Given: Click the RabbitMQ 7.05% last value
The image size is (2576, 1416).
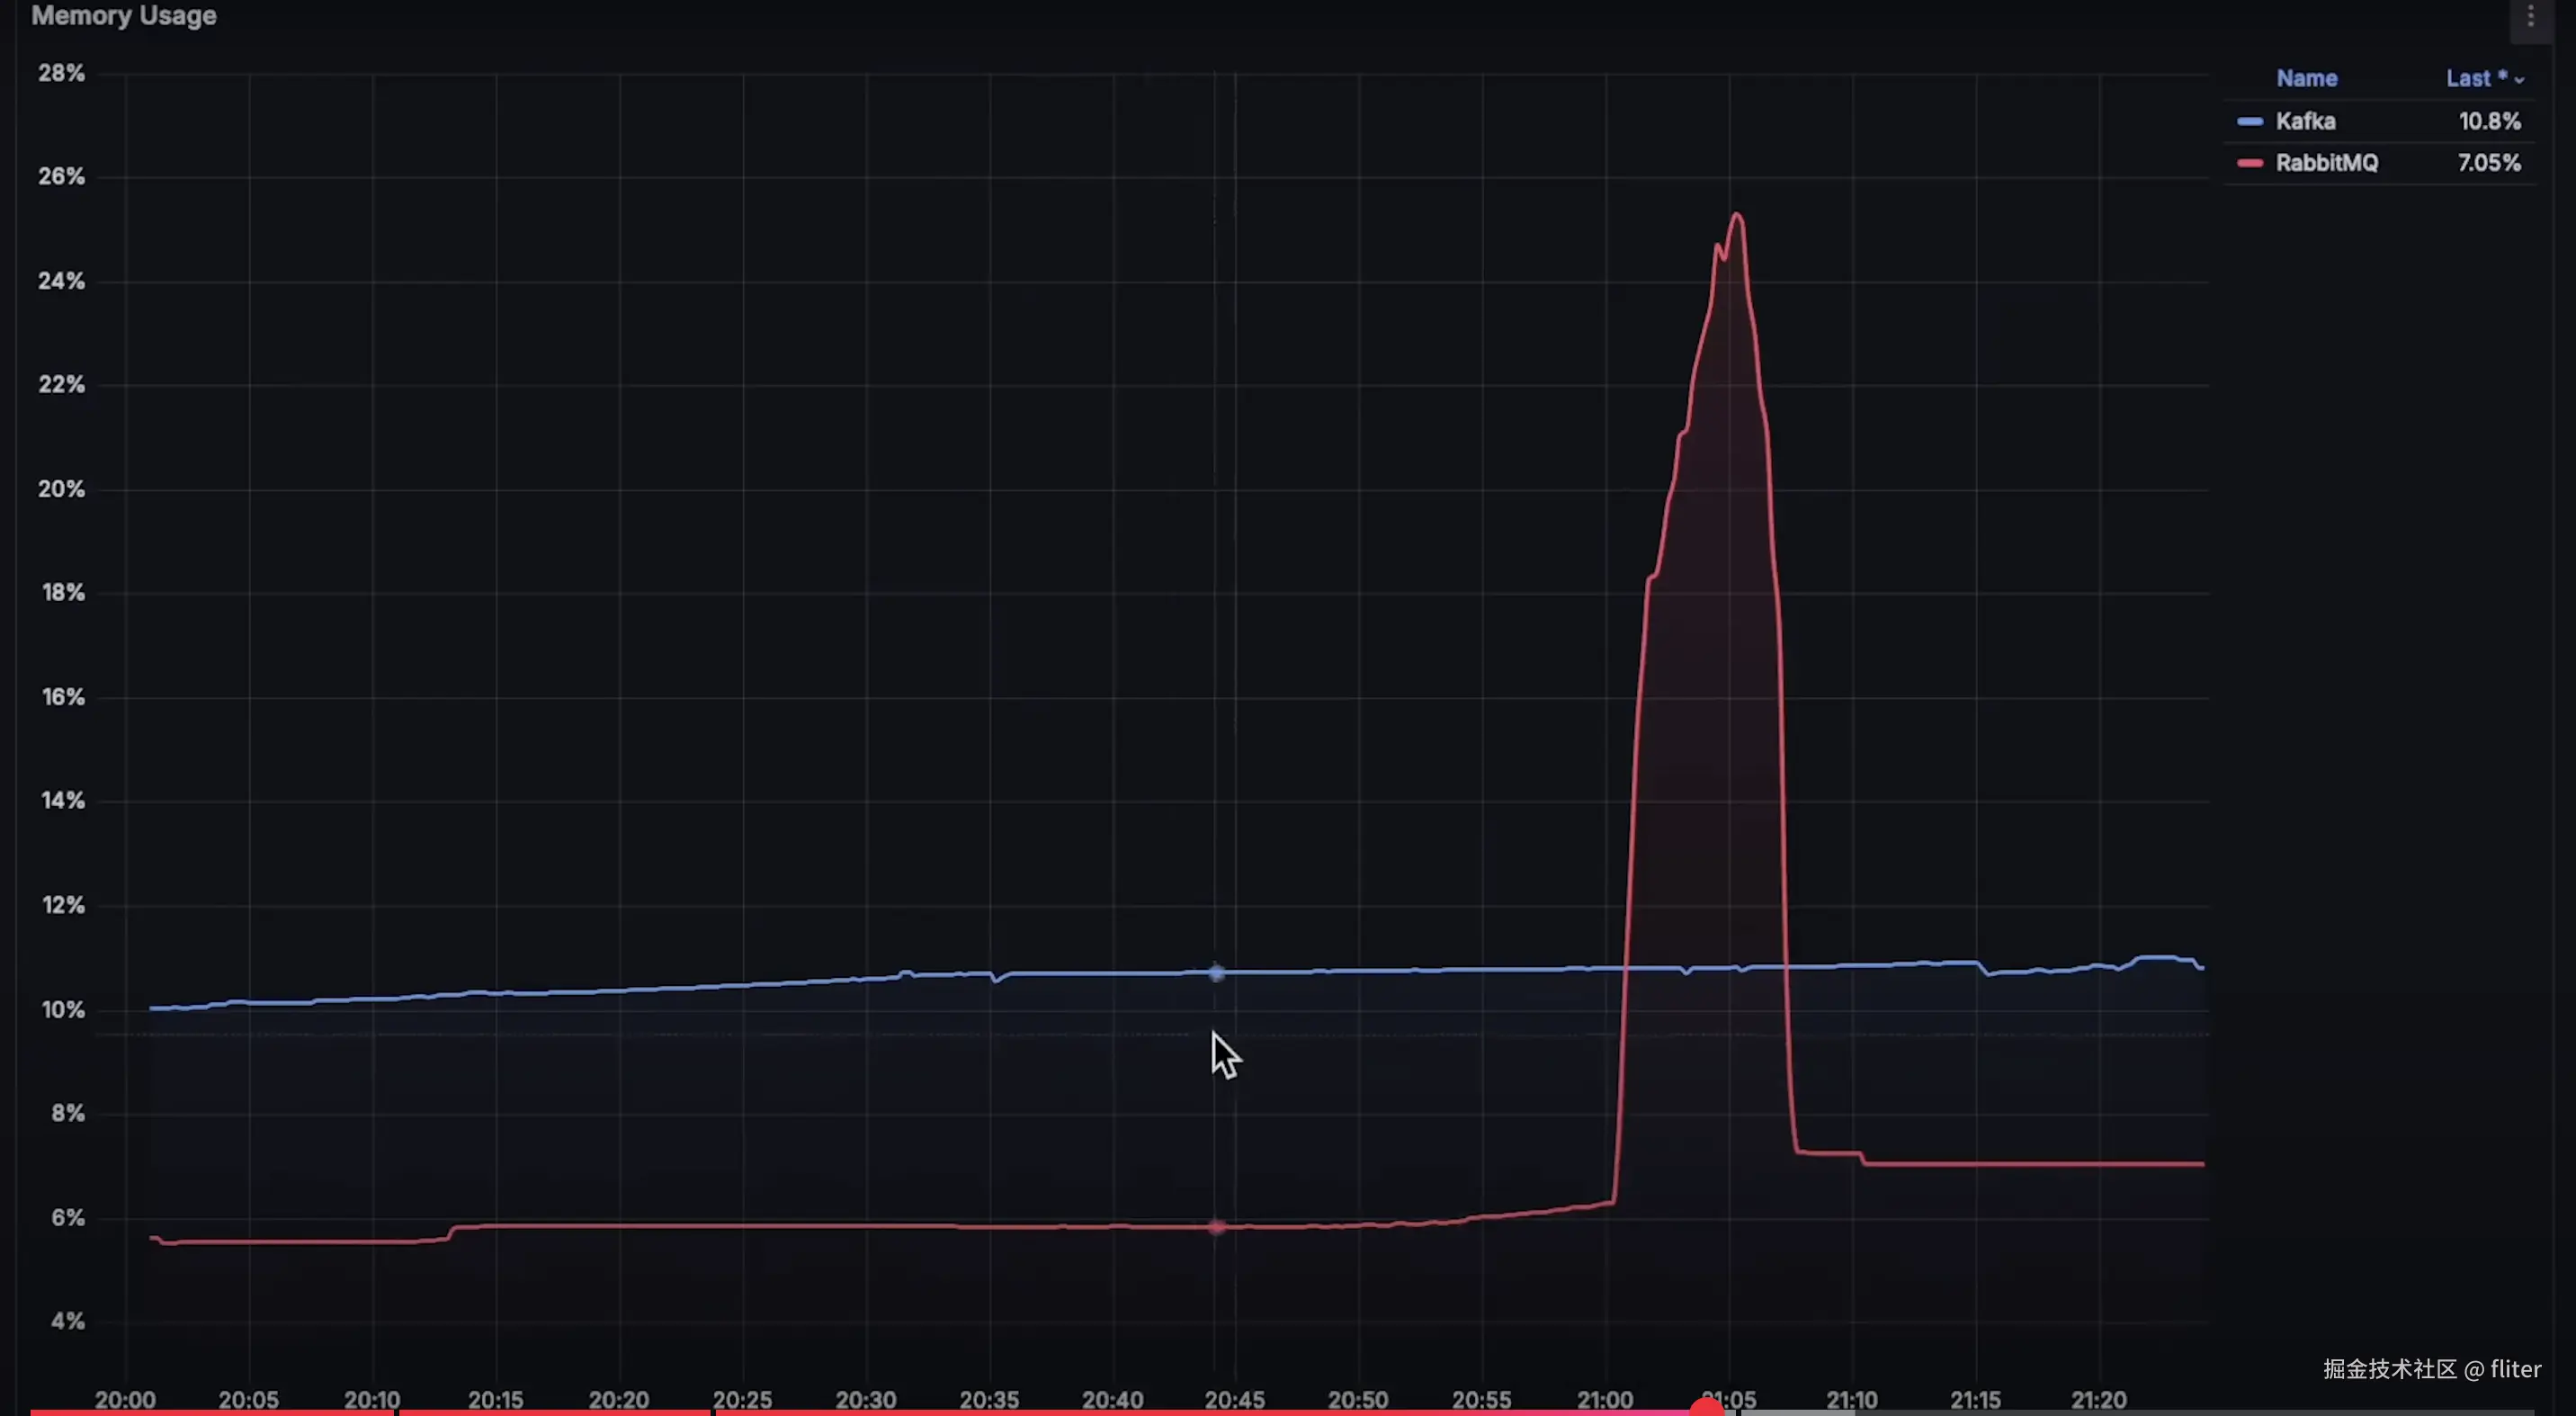Looking at the screenshot, I should point(2489,163).
